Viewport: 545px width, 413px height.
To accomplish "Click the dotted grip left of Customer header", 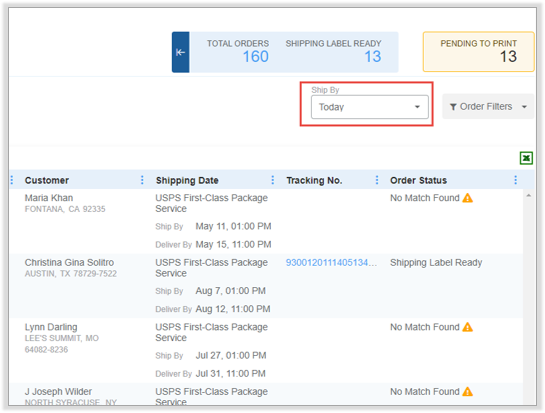I will point(12,180).
